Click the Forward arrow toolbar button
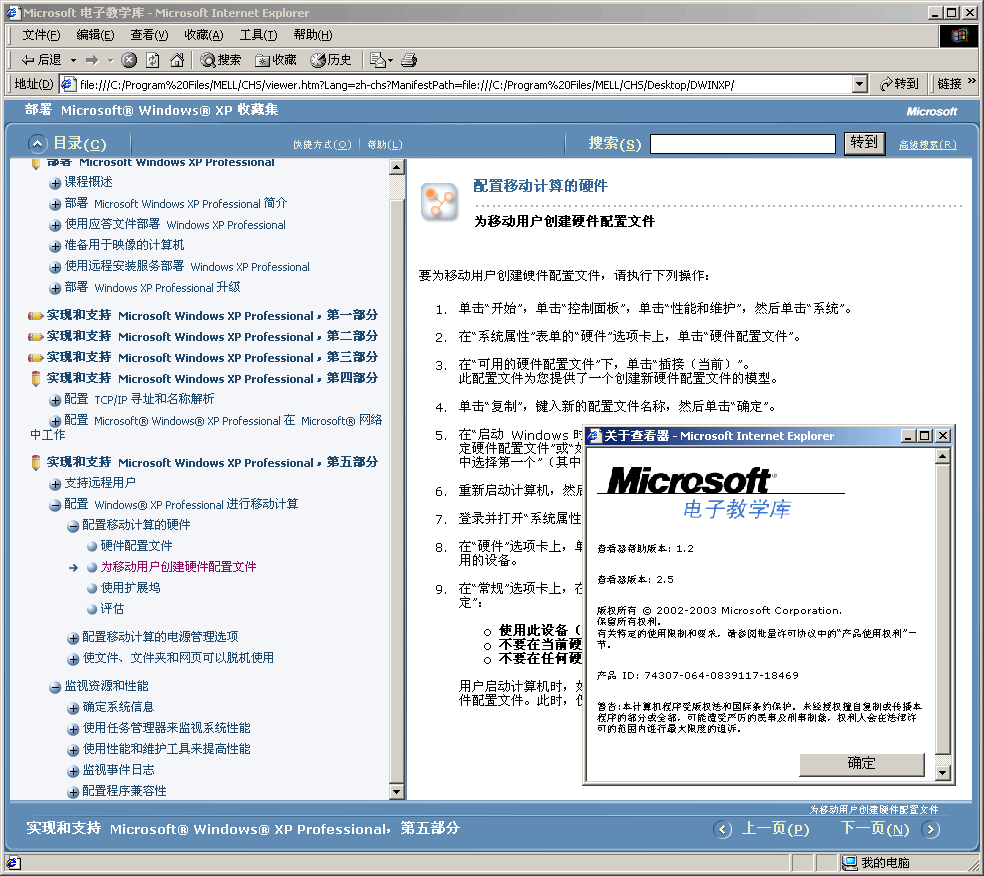 pos(92,60)
